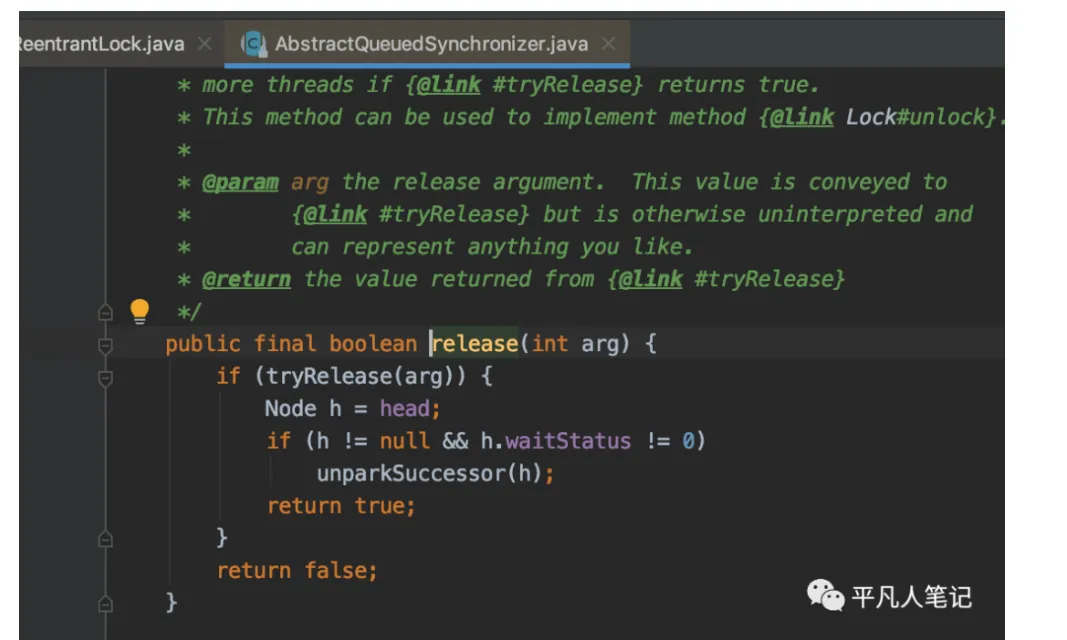Click fold end marker beside method closing brace
Viewport: 1067px width, 640px height.
point(105,604)
